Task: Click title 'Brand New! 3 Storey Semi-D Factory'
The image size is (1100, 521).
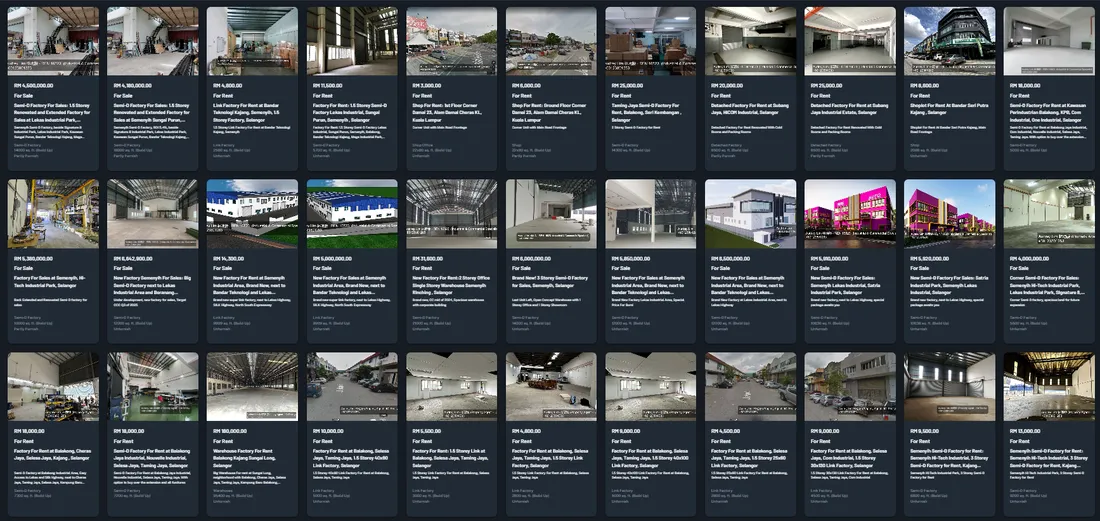Action: click(550, 282)
